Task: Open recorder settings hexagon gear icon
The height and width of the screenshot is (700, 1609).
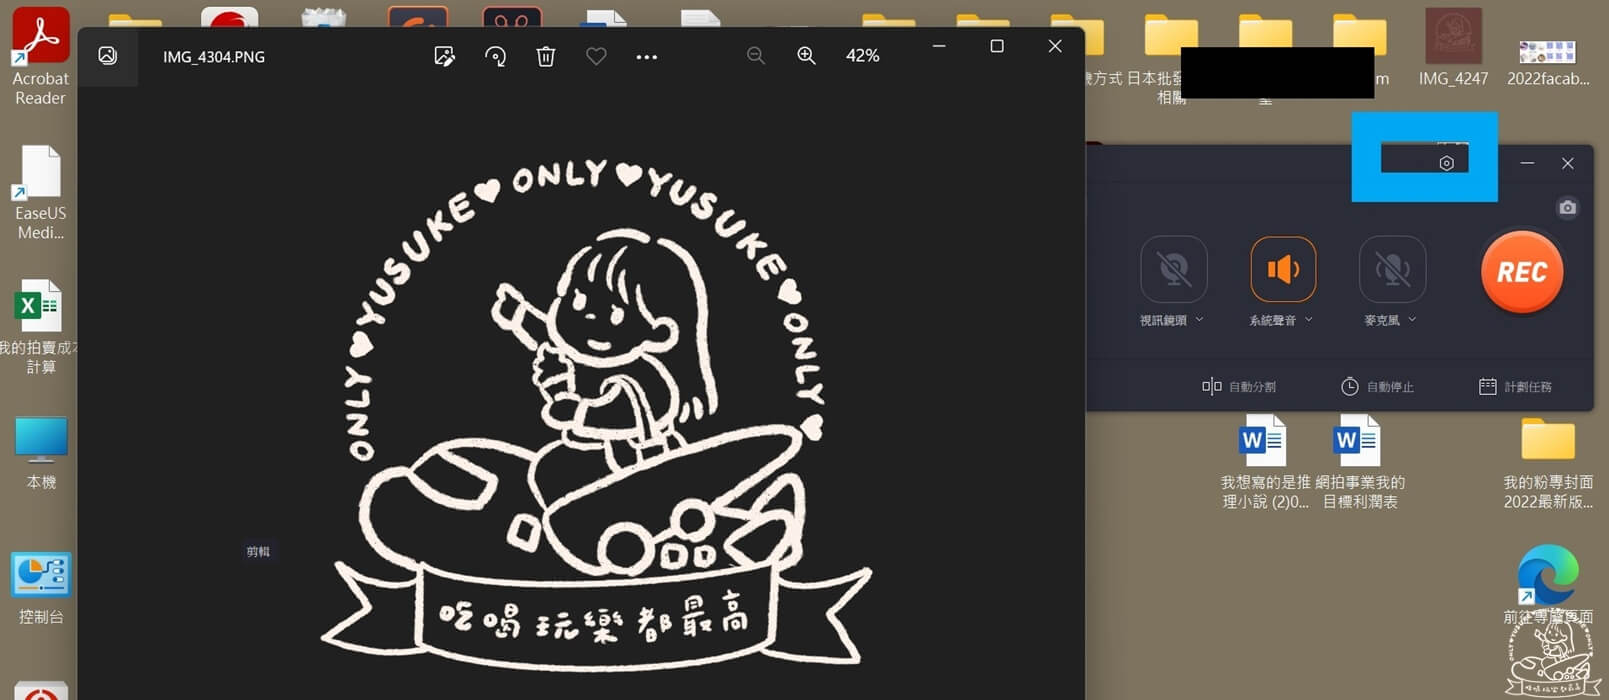Action: (x=1446, y=163)
